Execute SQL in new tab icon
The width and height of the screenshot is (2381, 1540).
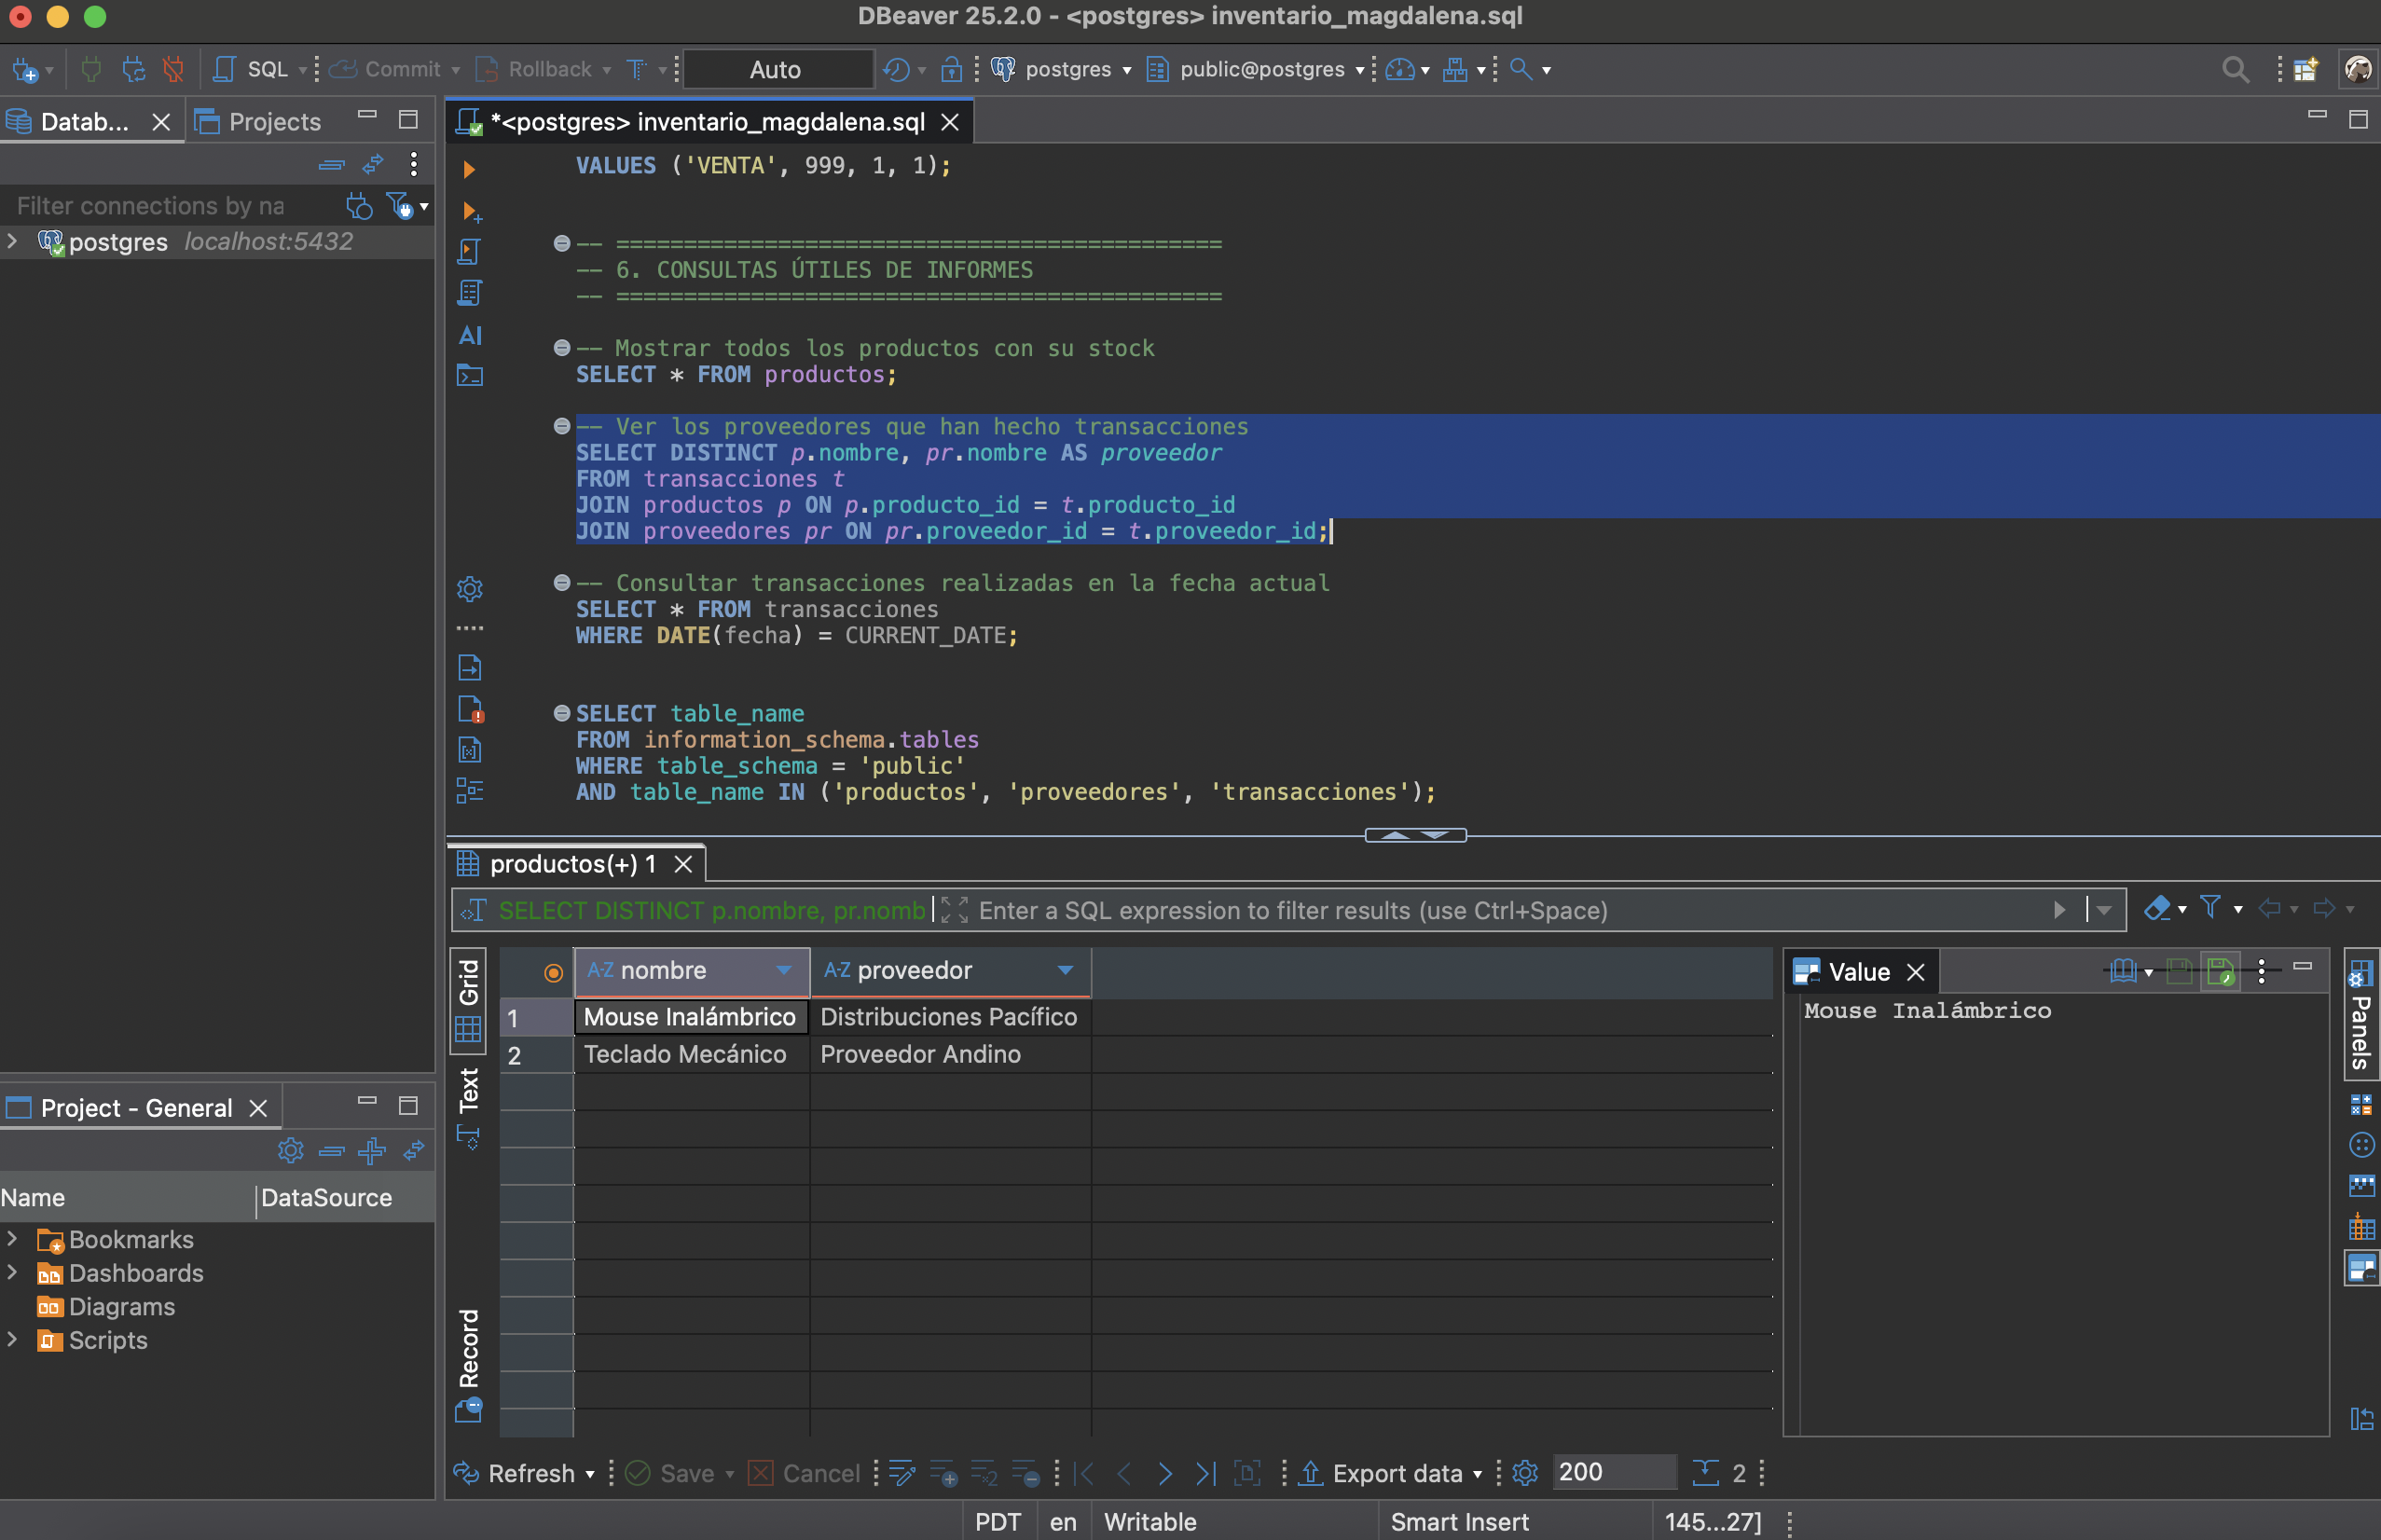coord(471,211)
